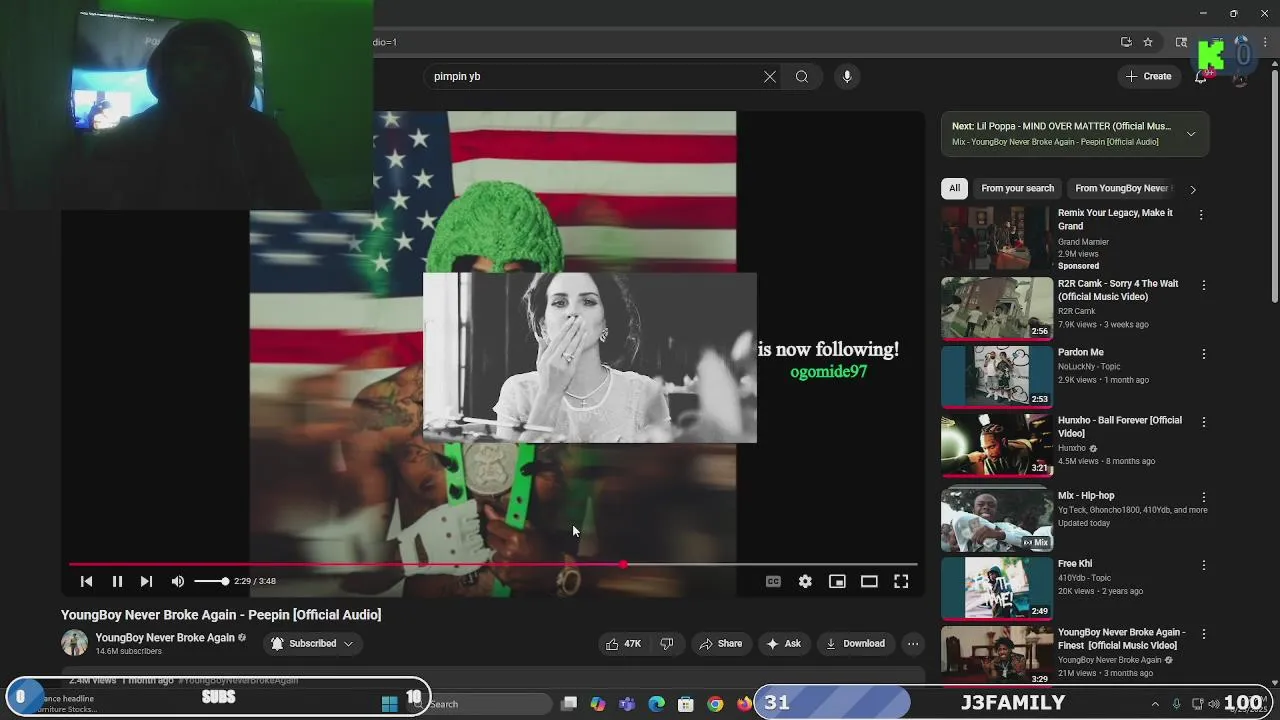Click the 'R2R Camk' channel name
This screenshot has height=720, width=1280.
tap(1077, 311)
